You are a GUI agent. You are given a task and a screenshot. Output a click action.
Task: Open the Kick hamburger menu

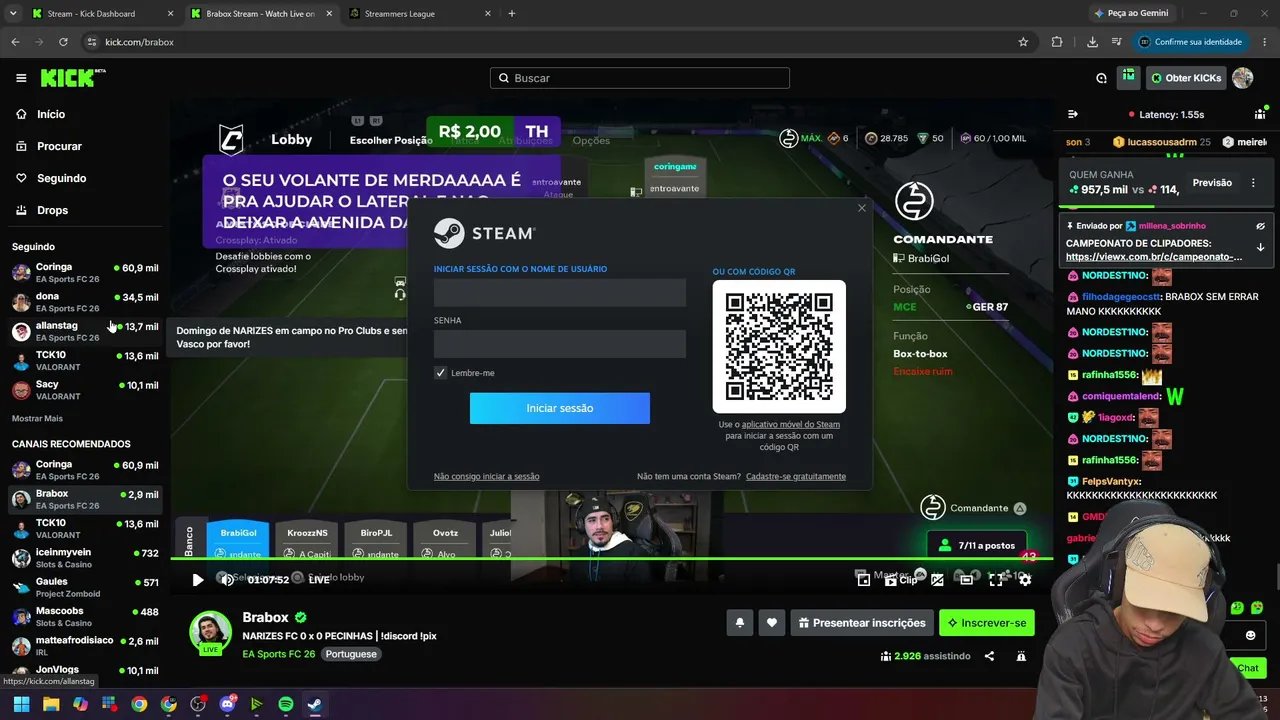pos(21,78)
